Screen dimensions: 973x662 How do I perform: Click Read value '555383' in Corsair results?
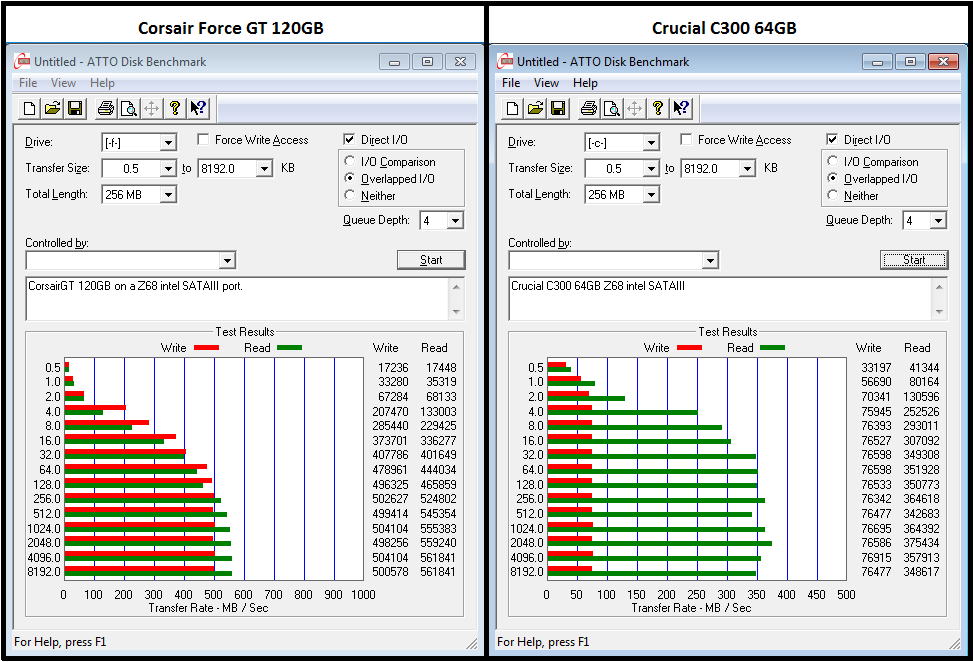point(438,529)
